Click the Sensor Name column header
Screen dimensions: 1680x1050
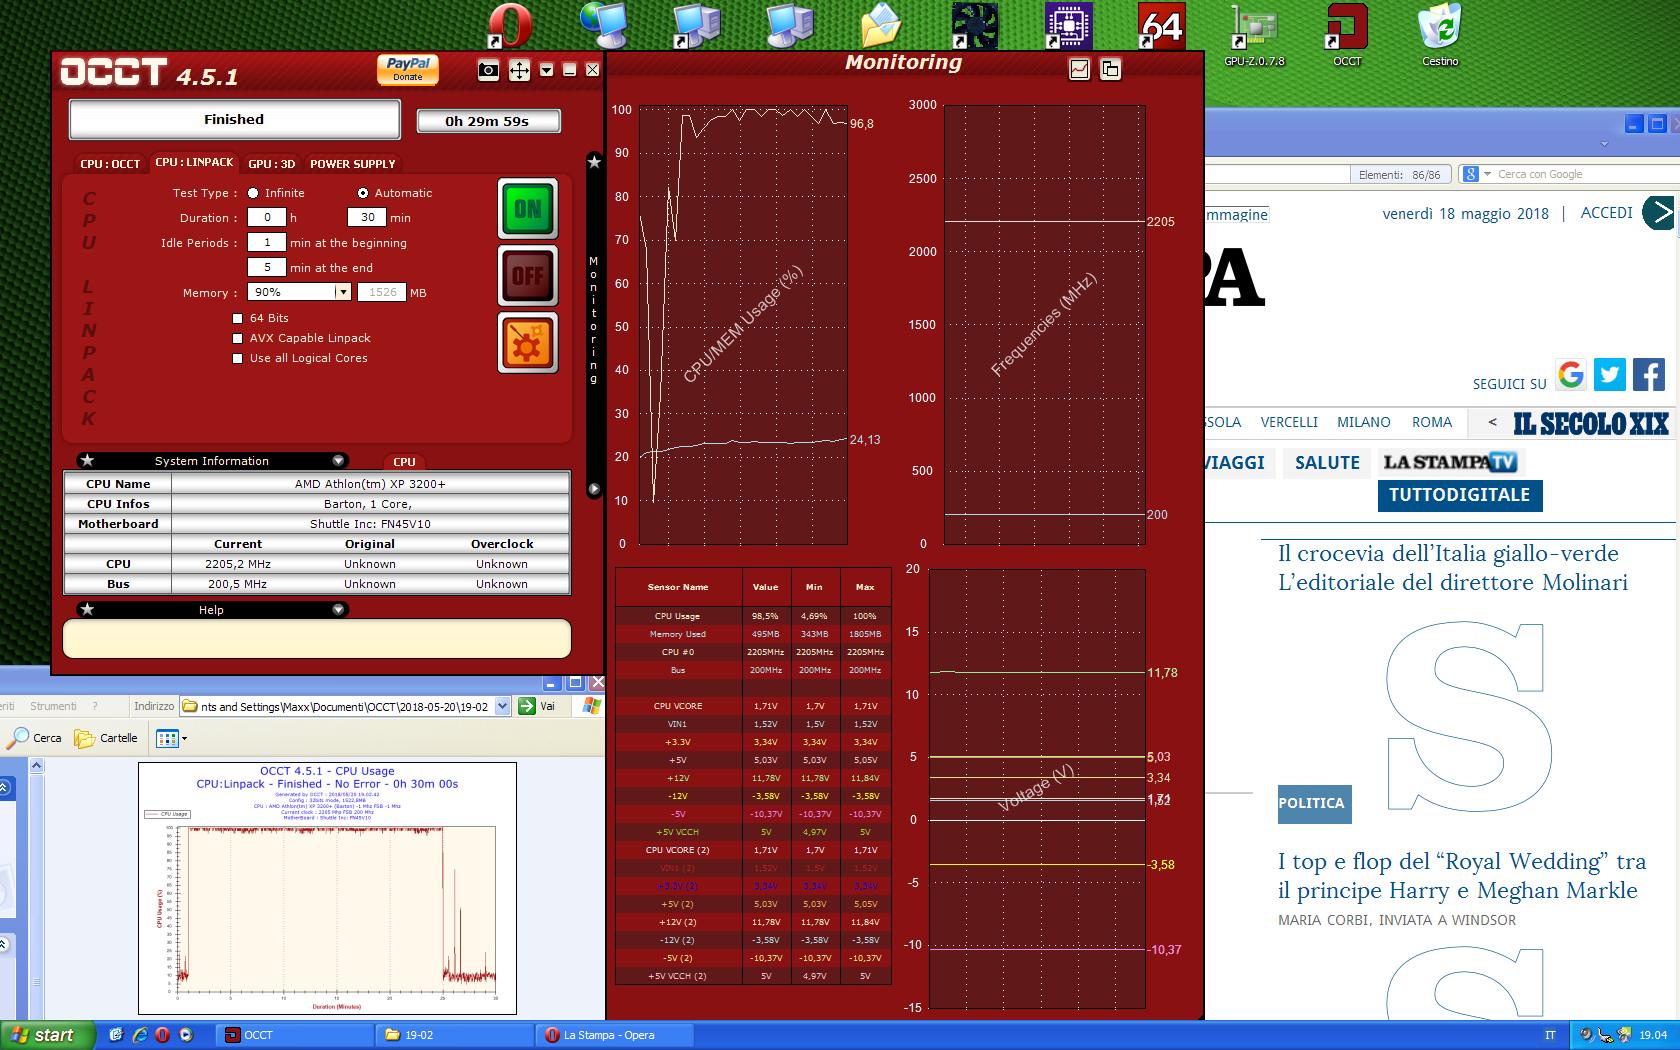click(x=678, y=587)
